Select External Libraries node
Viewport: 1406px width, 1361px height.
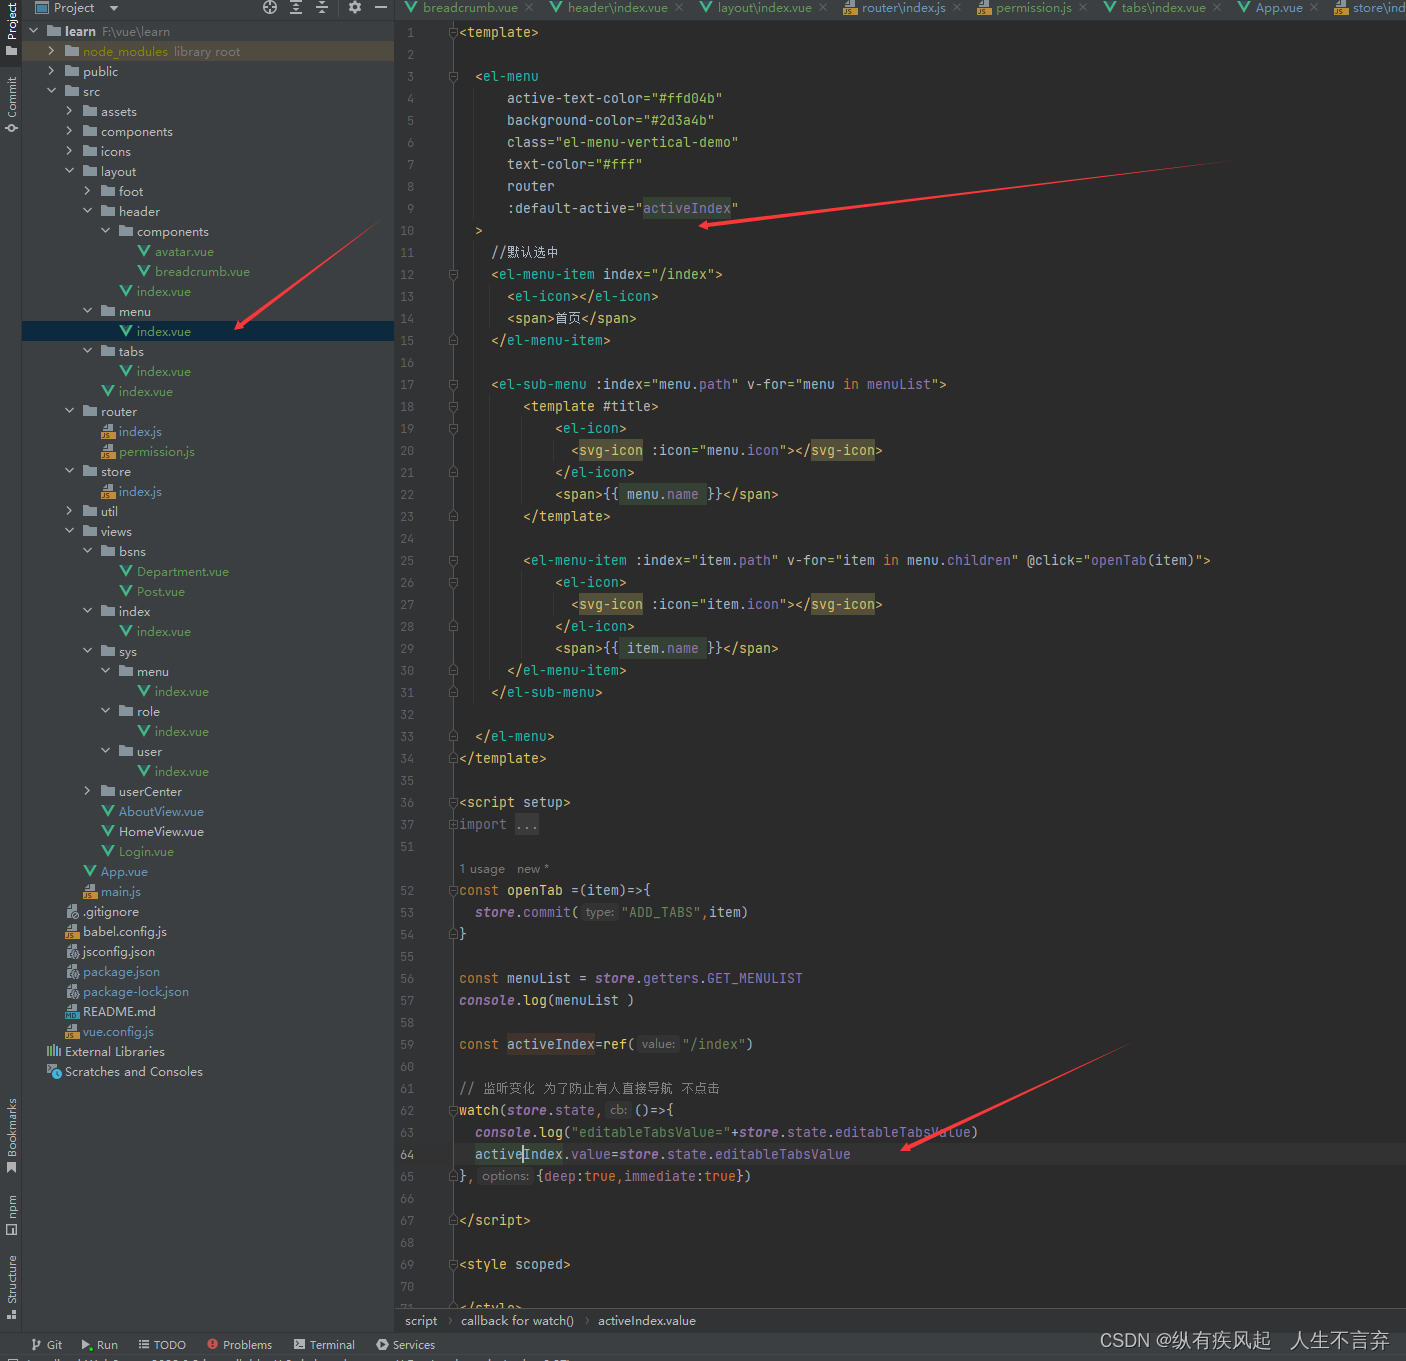point(114,1051)
